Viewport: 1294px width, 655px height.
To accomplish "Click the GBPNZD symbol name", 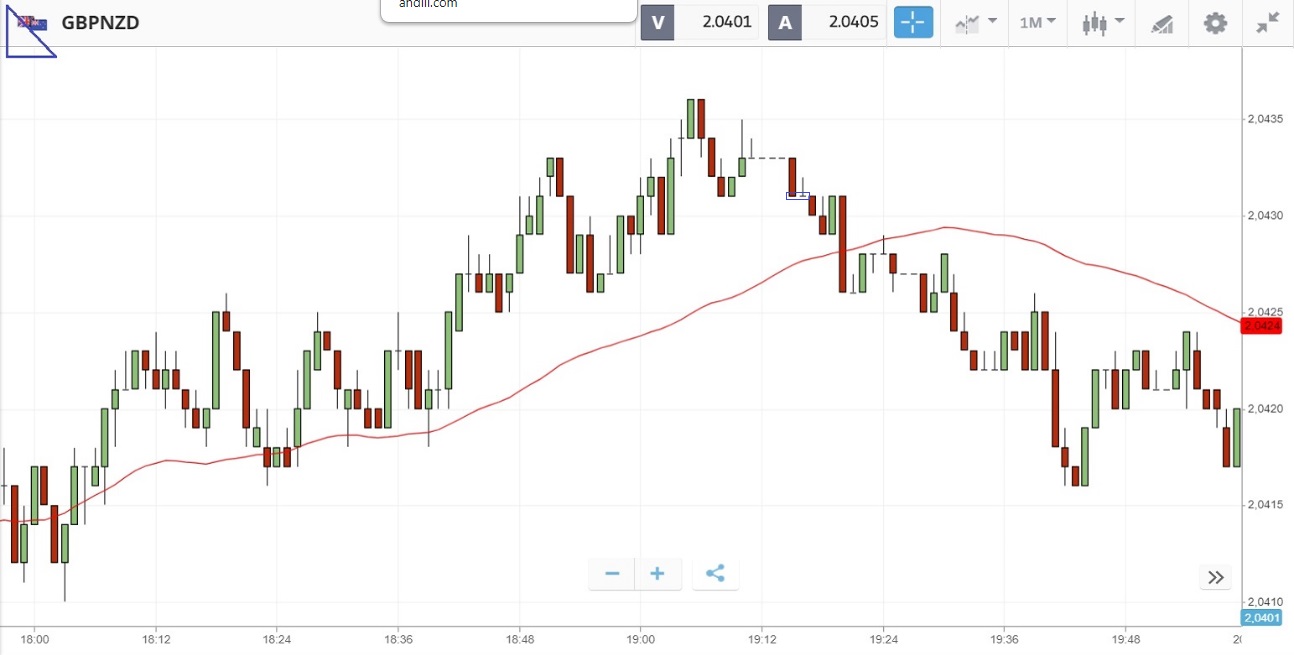I will click(100, 23).
